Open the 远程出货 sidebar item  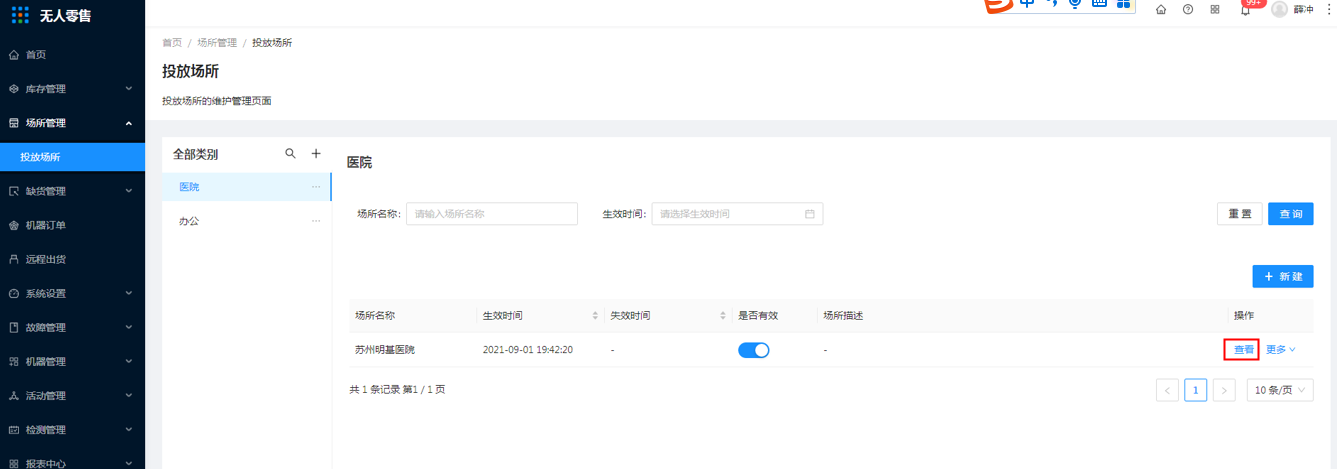tap(72, 259)
